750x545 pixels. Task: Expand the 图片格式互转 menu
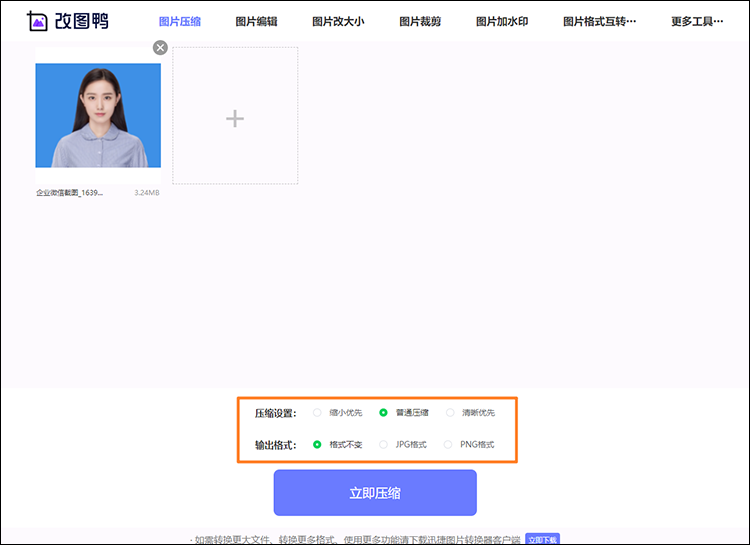599,22
